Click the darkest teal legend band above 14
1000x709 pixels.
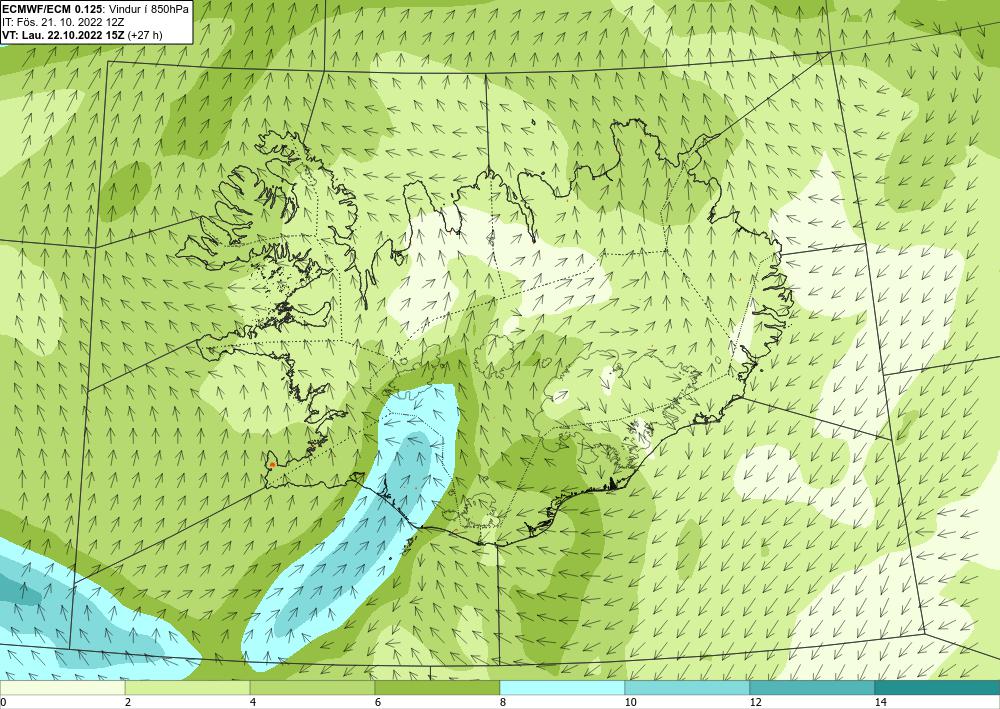(x=938, y=687)
